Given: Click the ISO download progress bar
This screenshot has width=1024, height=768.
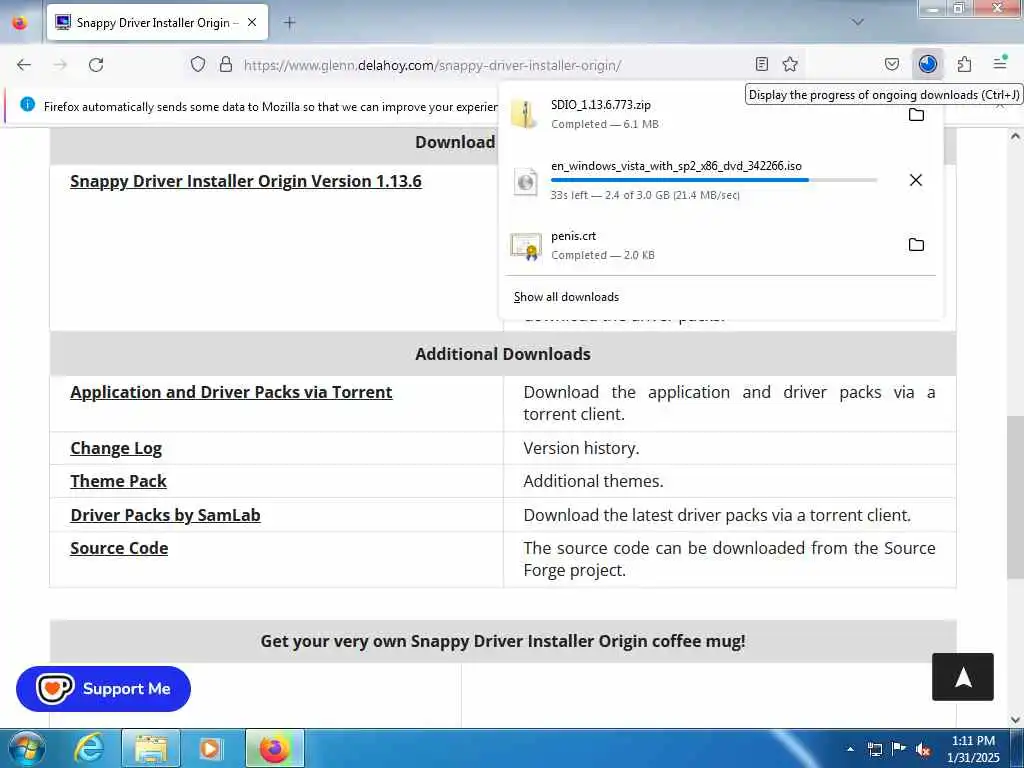Looking at the screenshot, I should pyautogui.click(x=714, y=180).
